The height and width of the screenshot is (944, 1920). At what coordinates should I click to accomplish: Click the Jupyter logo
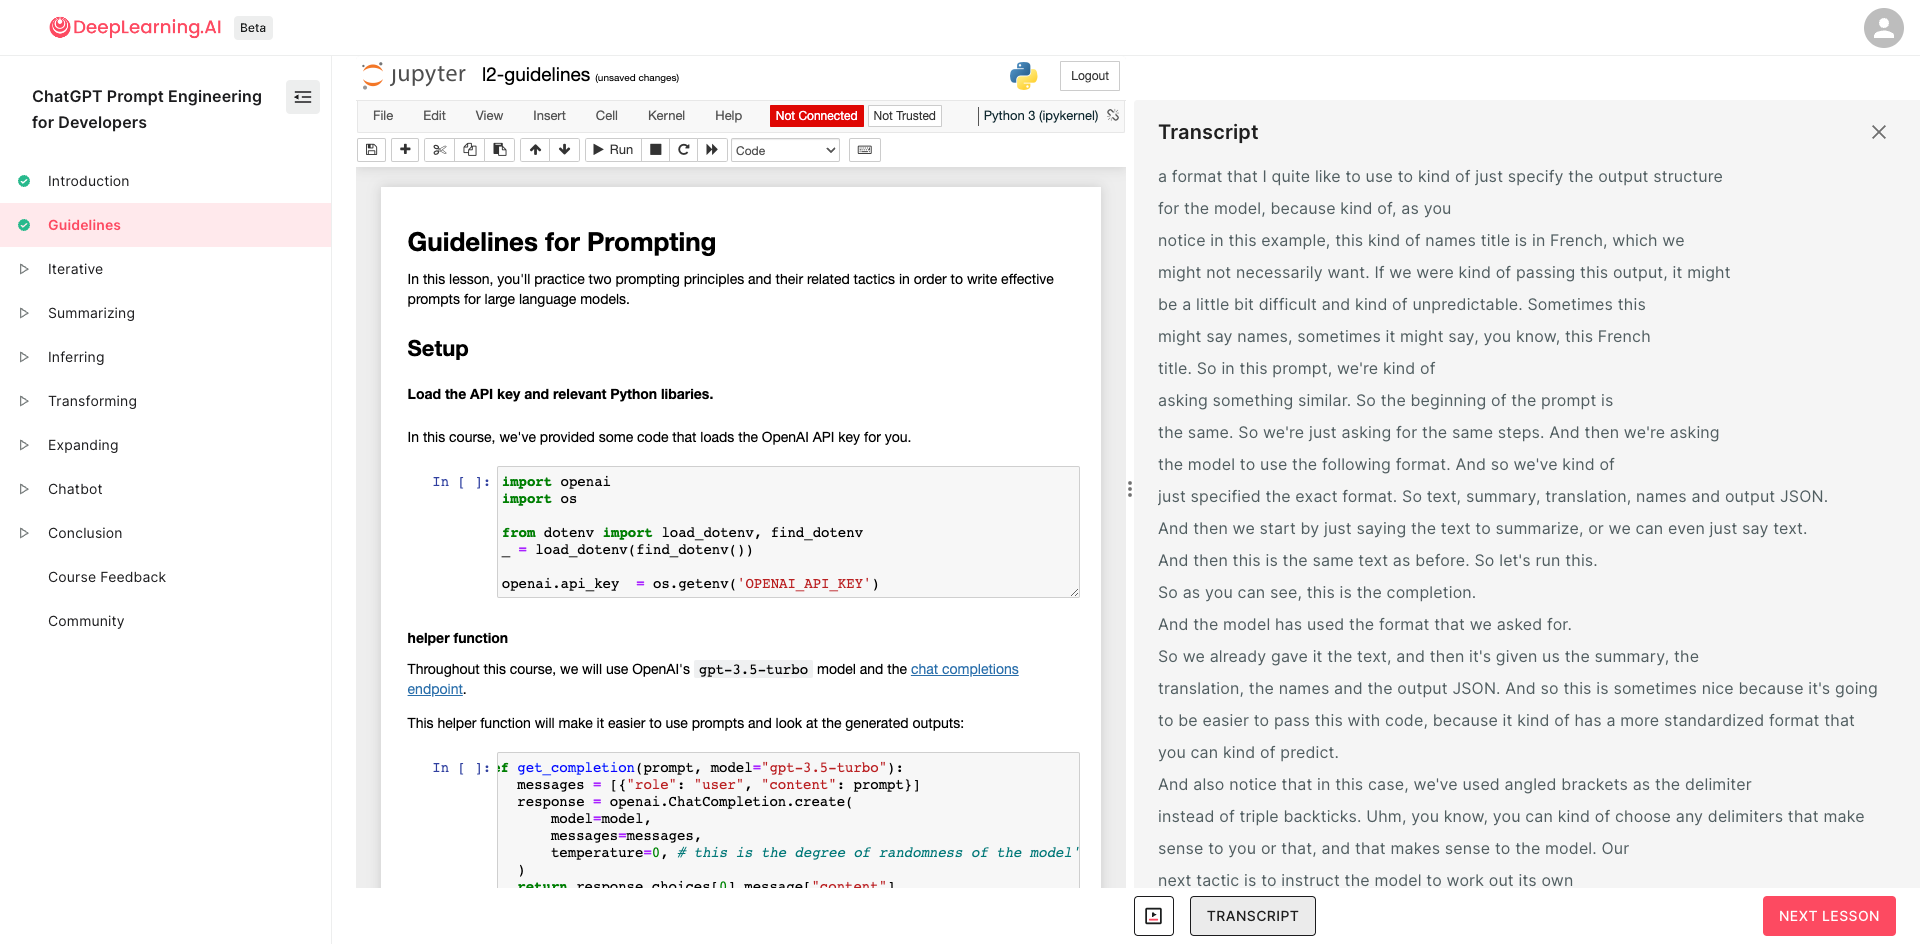[413, 75]
